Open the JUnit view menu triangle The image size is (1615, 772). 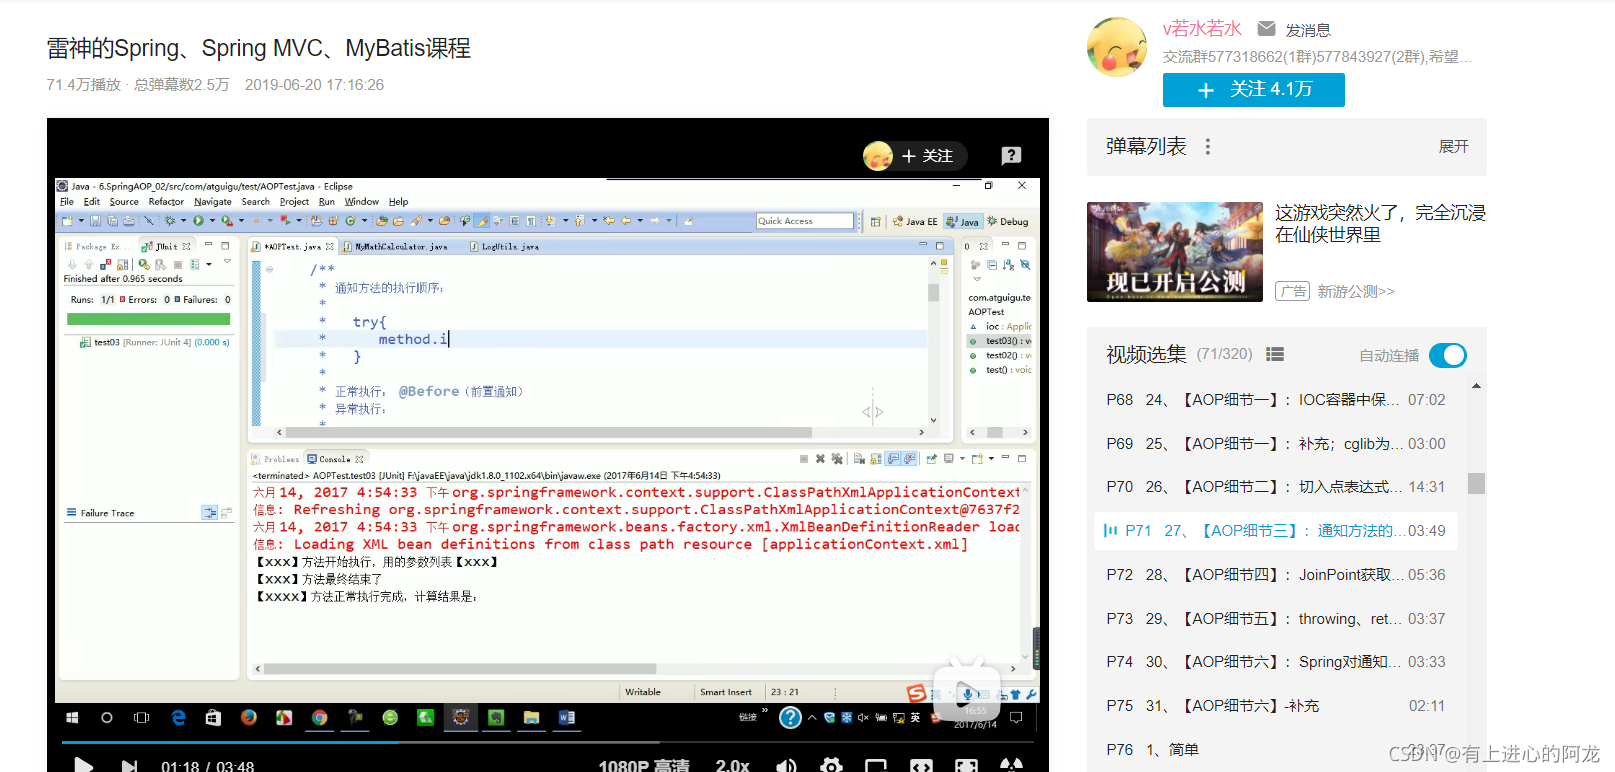coord(228,262)
